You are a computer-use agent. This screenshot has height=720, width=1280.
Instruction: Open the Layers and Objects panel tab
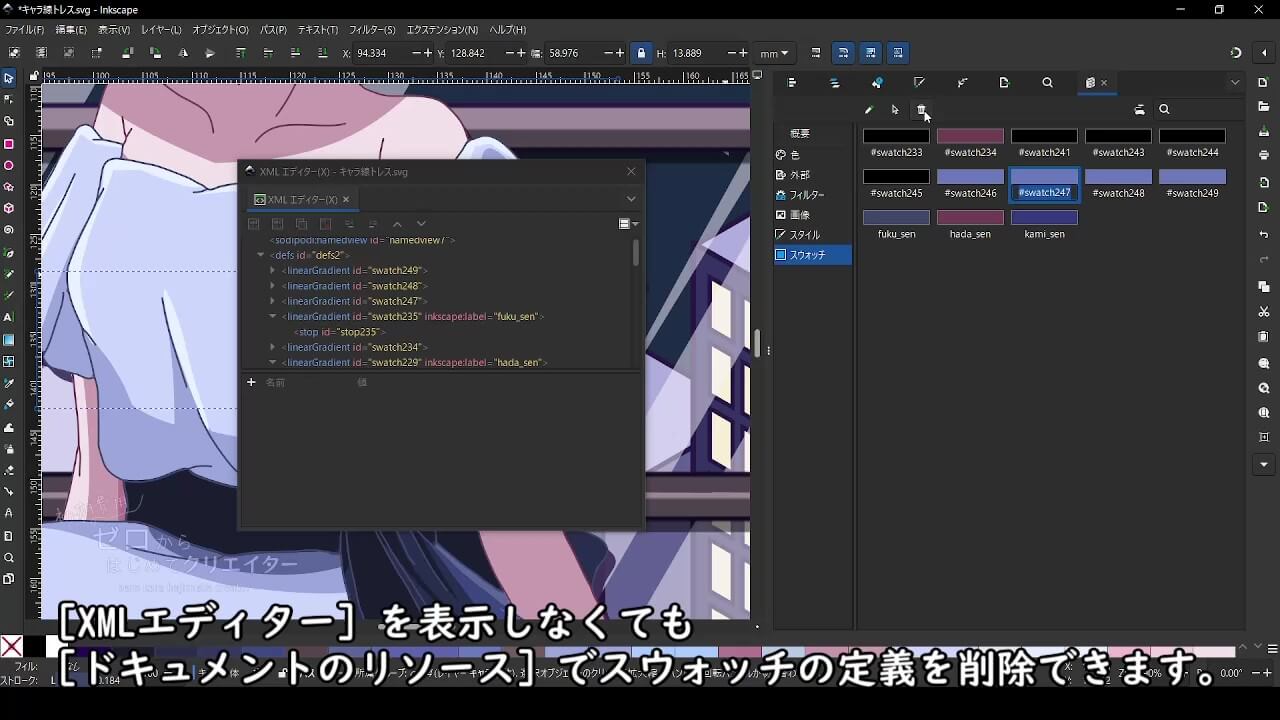(x=835, y=83)
